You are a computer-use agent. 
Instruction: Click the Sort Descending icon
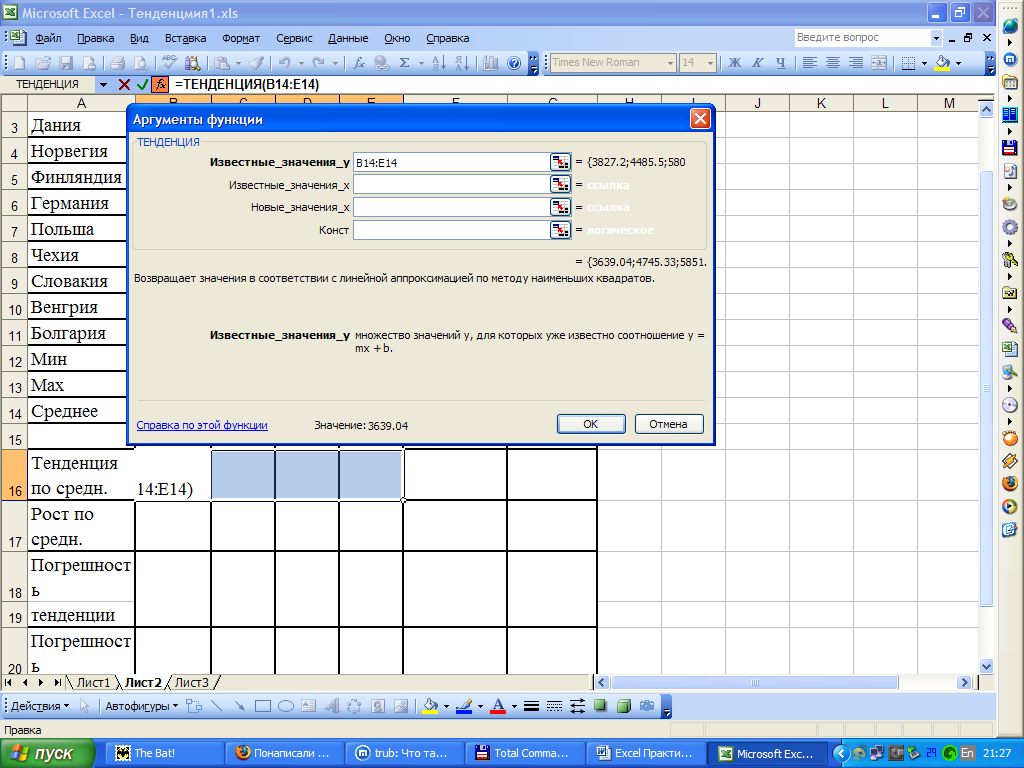[x=462, y=63]
